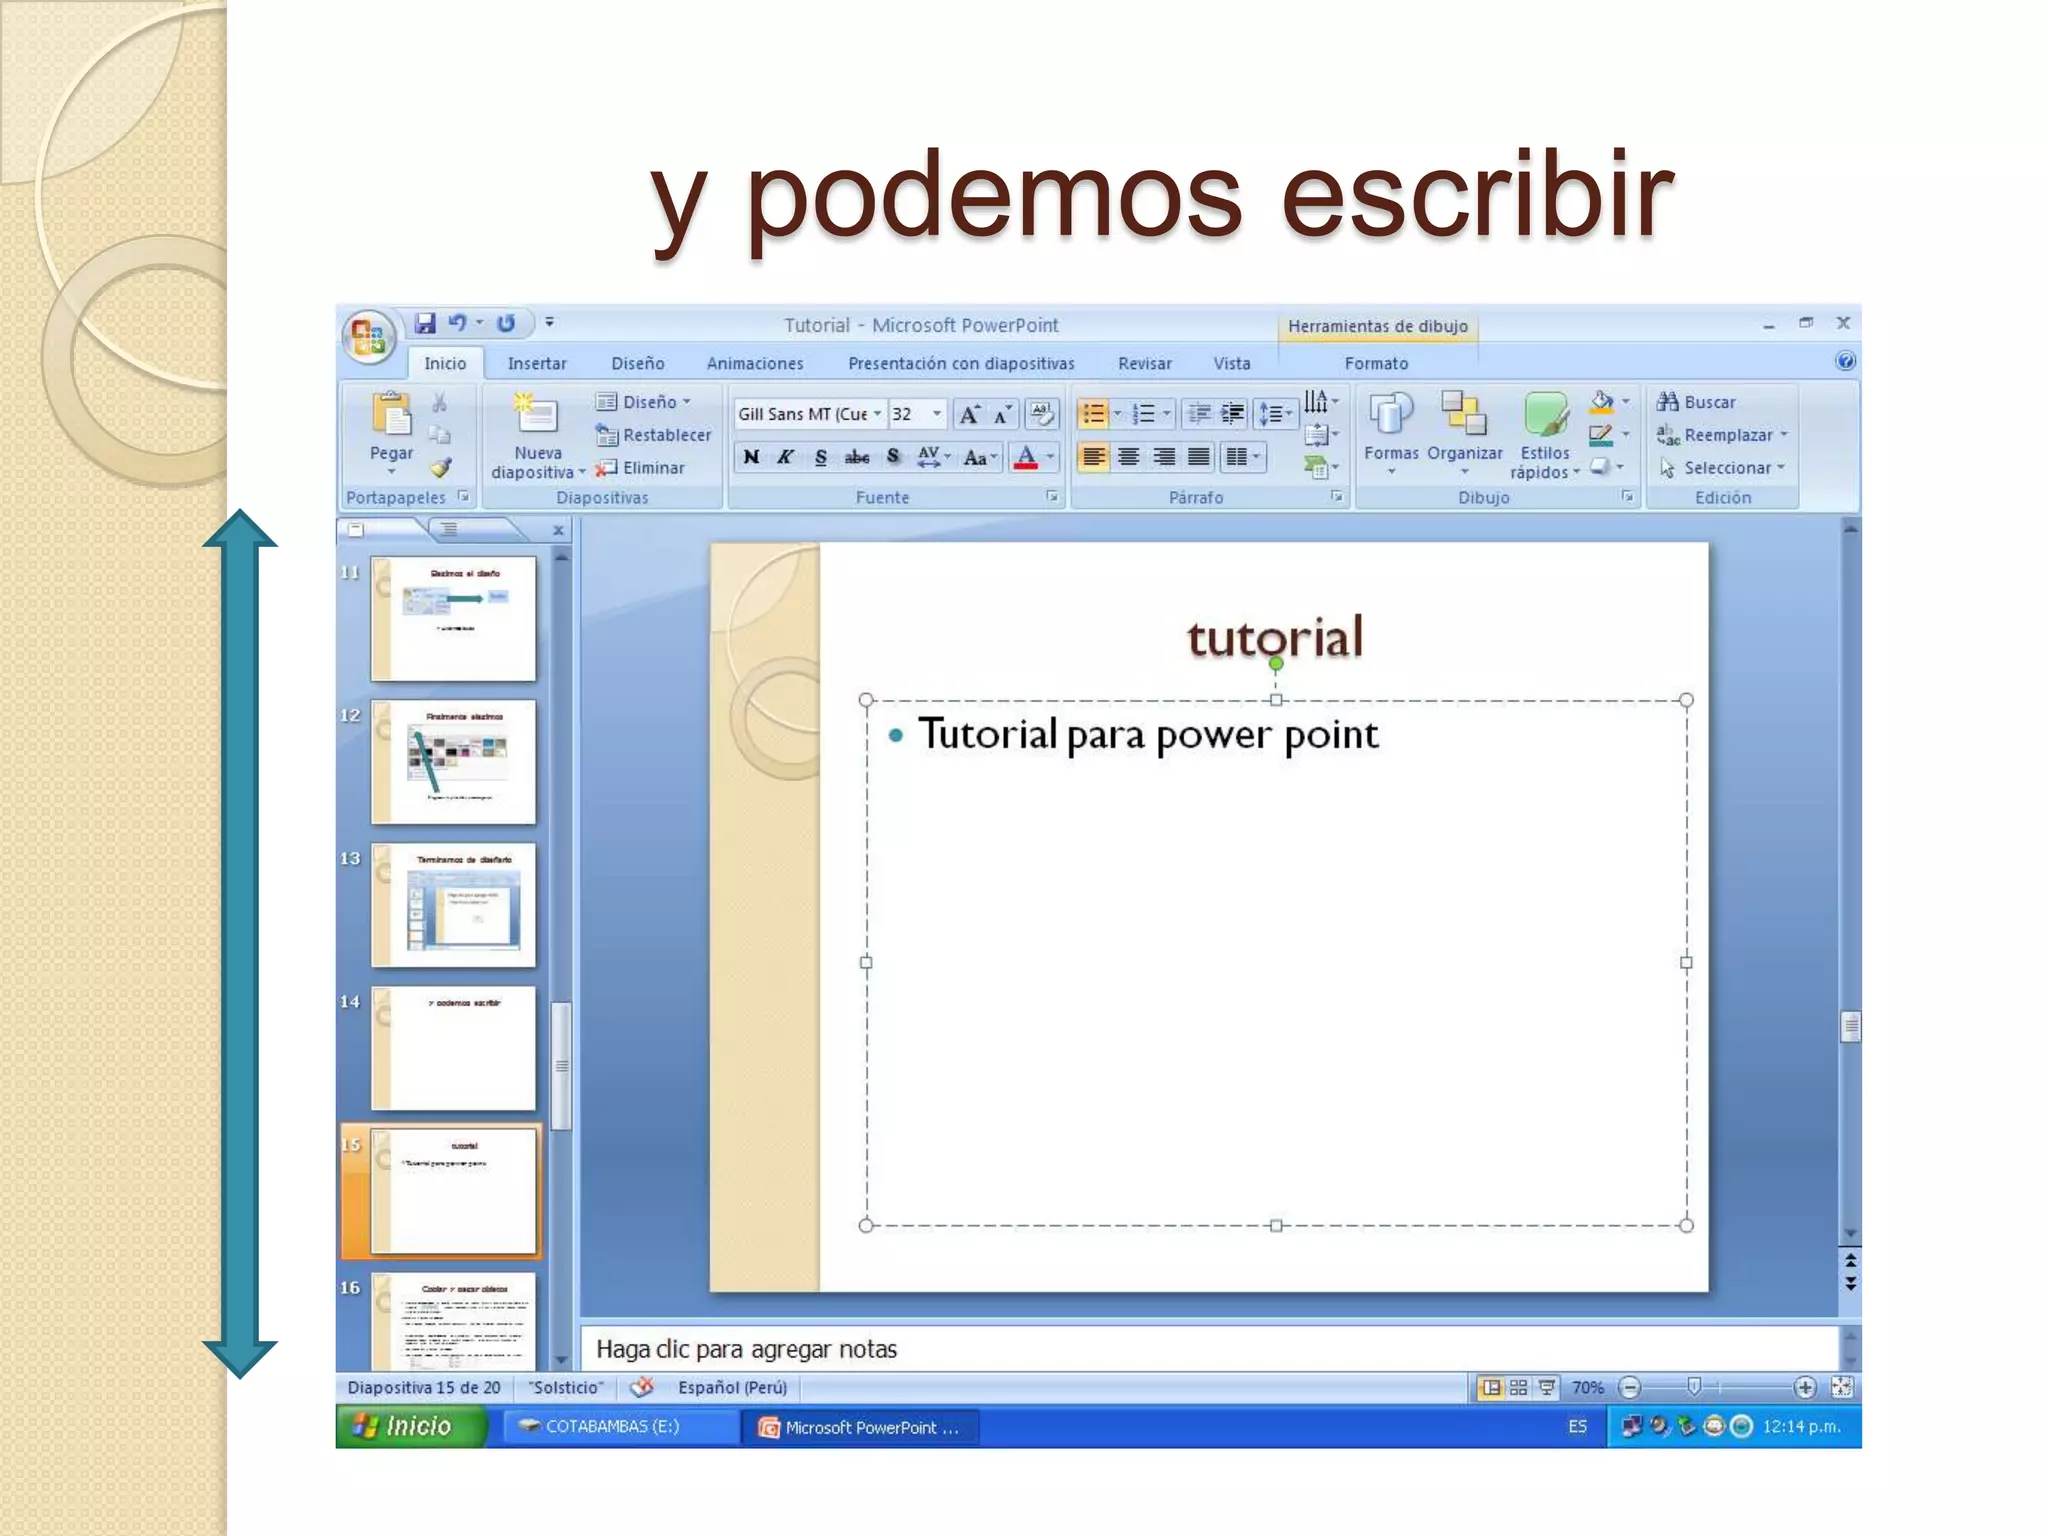
Task: Start slideshow from status bar view icon
Action: 1547,1387
